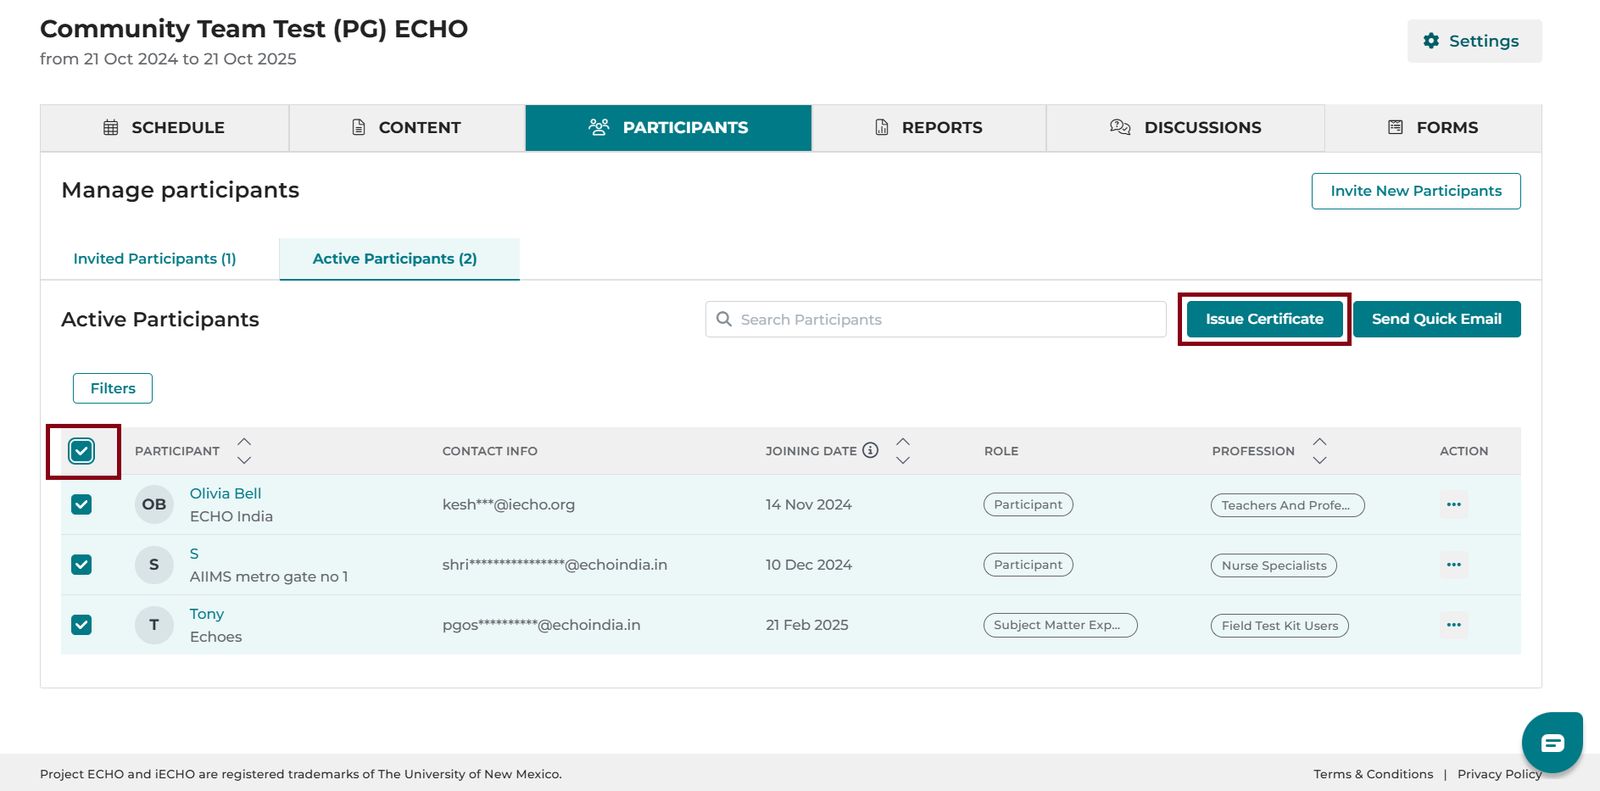Switch to the Schedule tab
Image resolution: width=1600 pixels, height=791 pixels.
[165, 128]
